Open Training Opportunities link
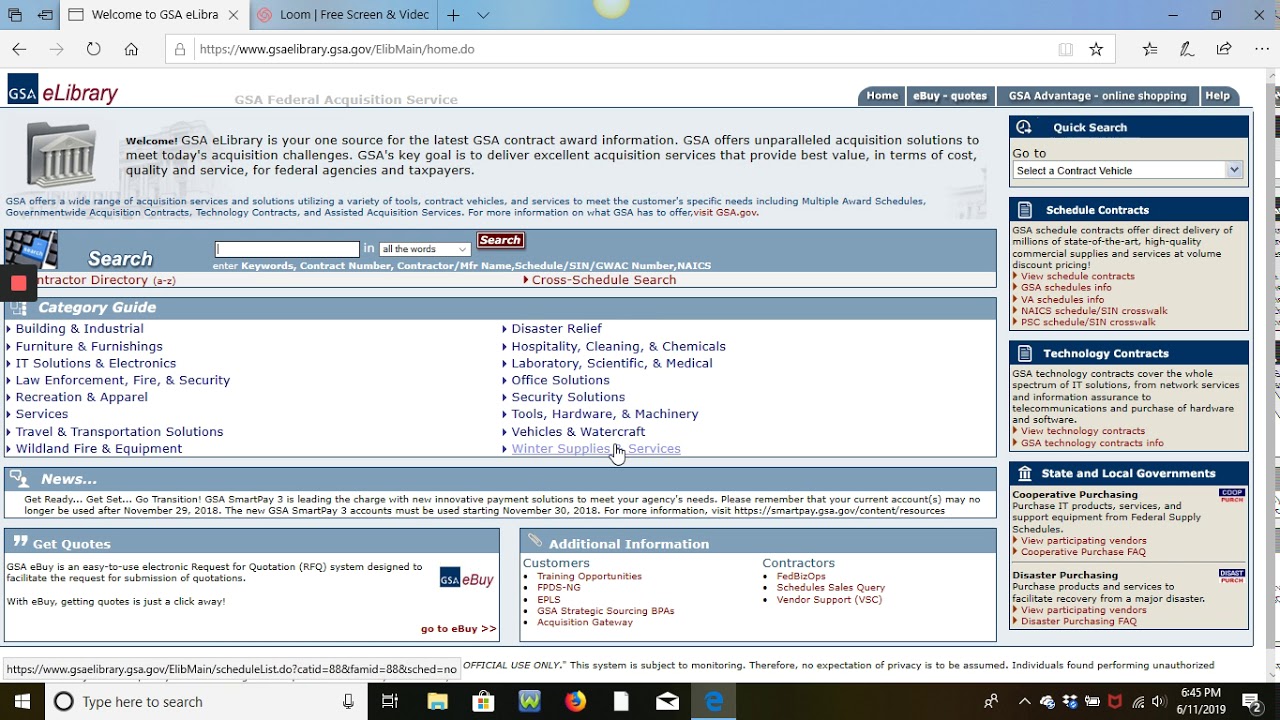The image size is (1280, 720). [x=589, y=577]
